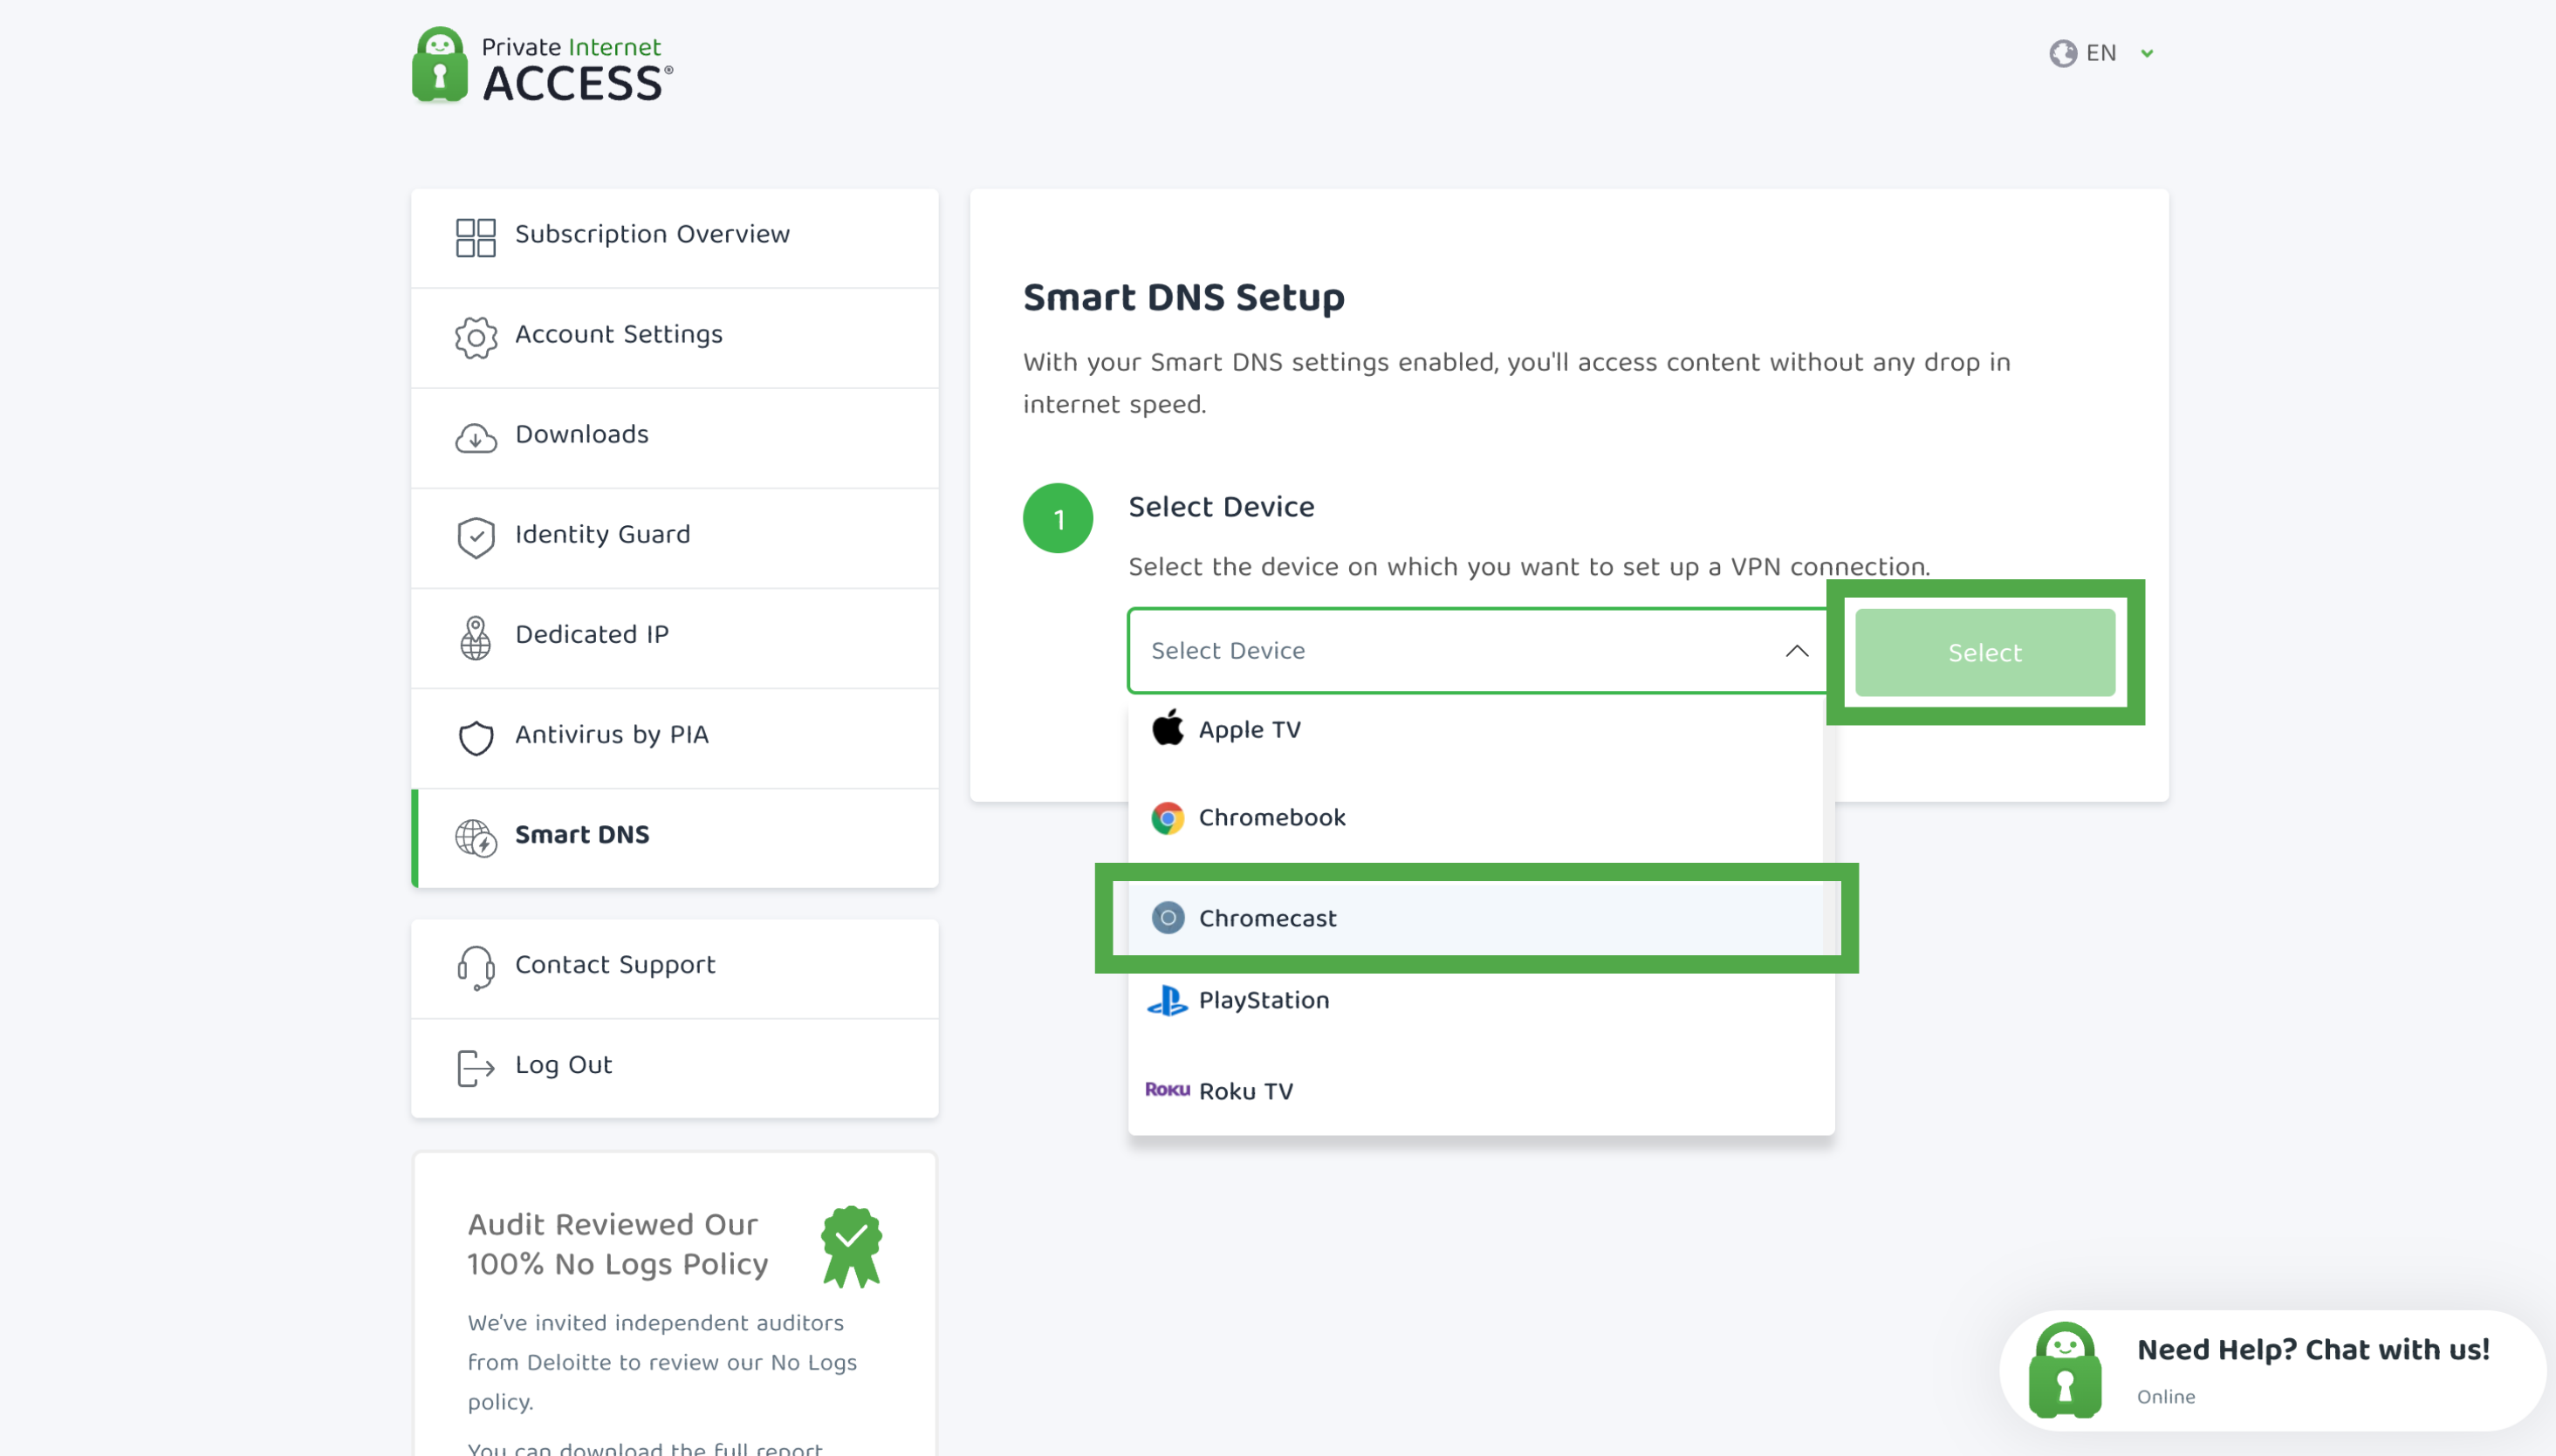Click the Roku logo icon
Image resolution: width=2556 pixels, height=1456 pixels.
tap(1167, 1090)
